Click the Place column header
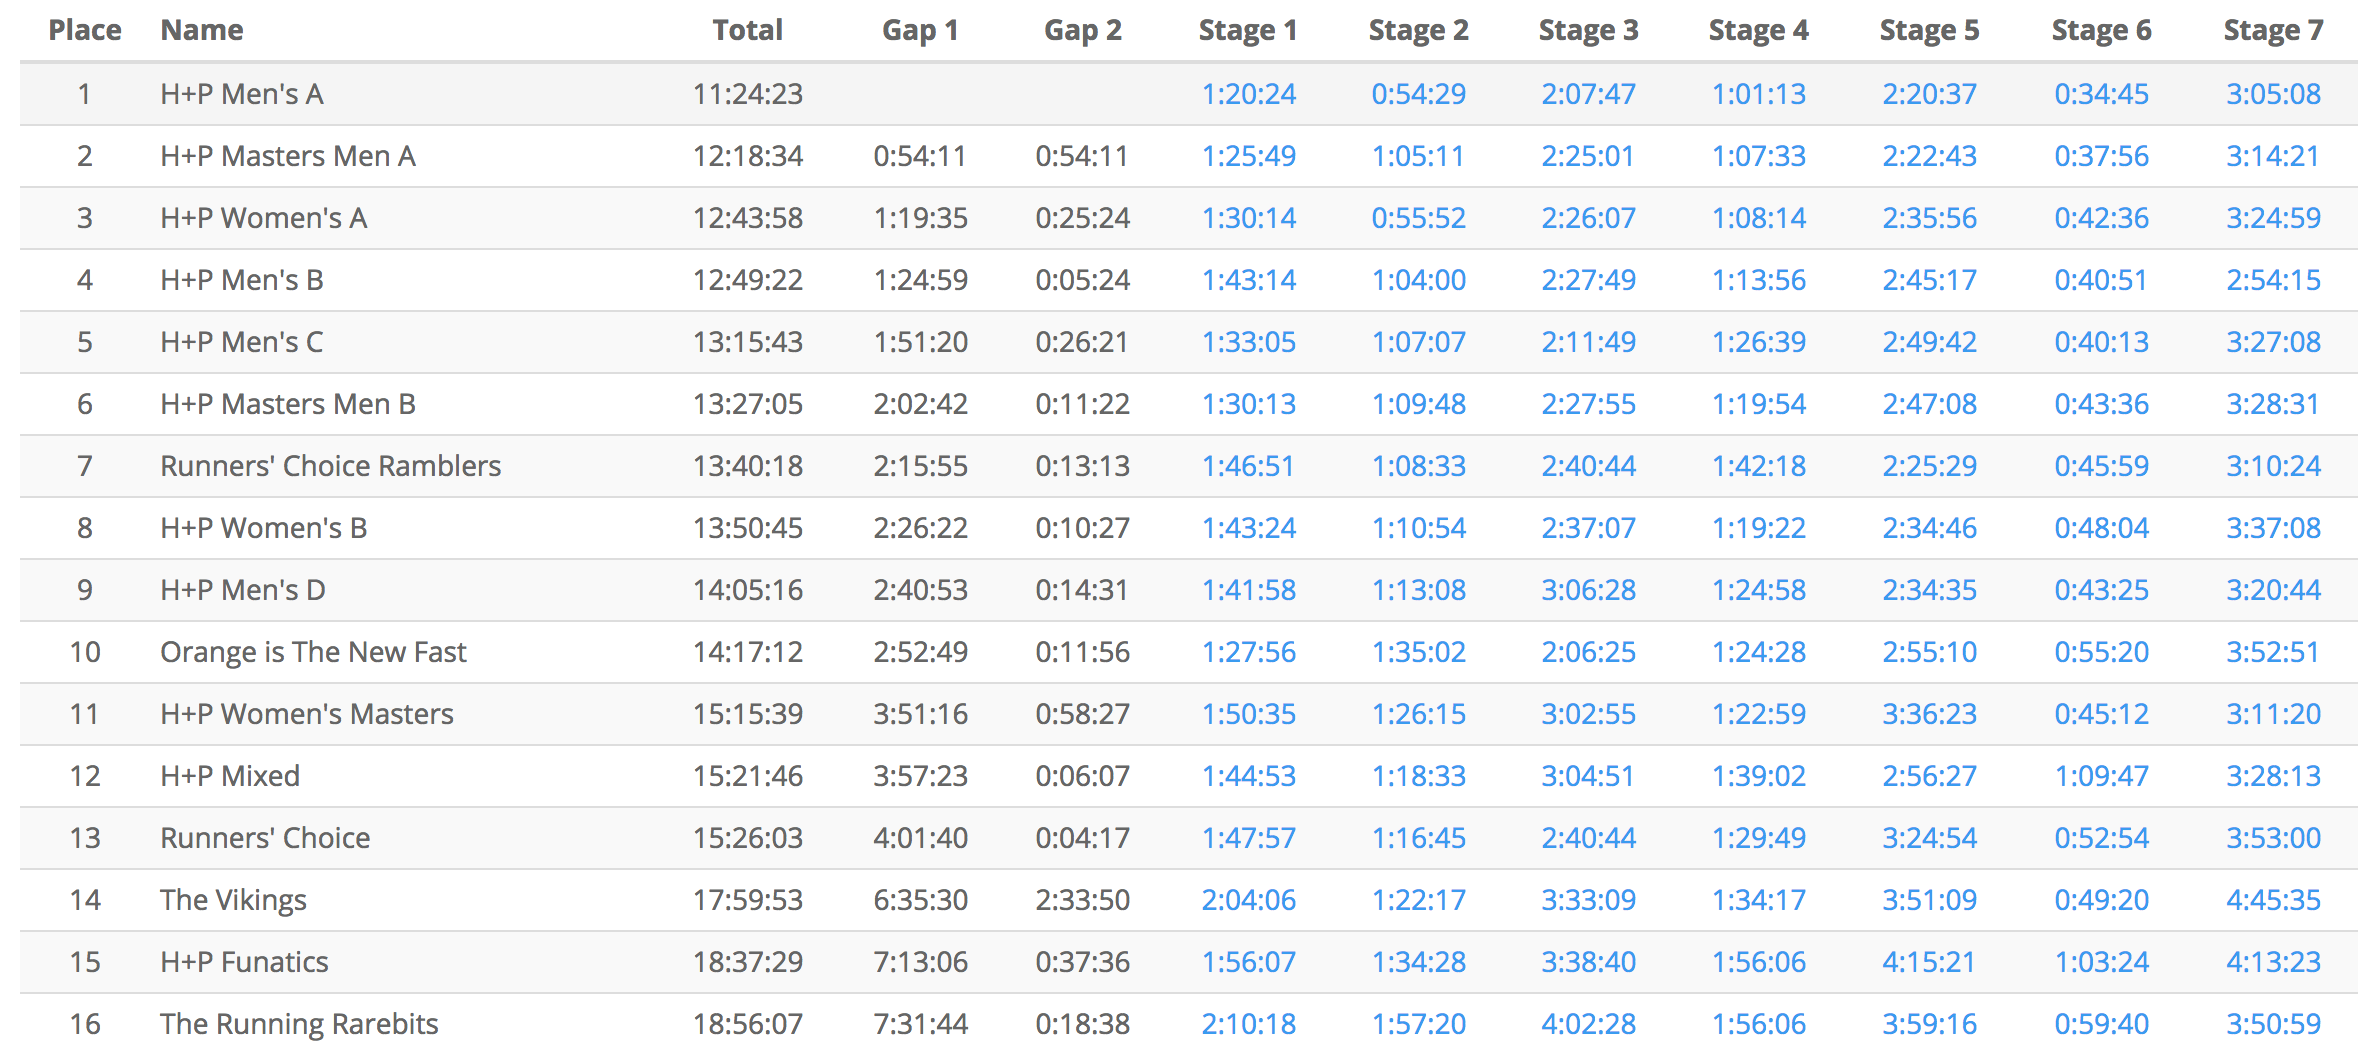This screenshot has height=1048, width=2358. click(85, 30)
